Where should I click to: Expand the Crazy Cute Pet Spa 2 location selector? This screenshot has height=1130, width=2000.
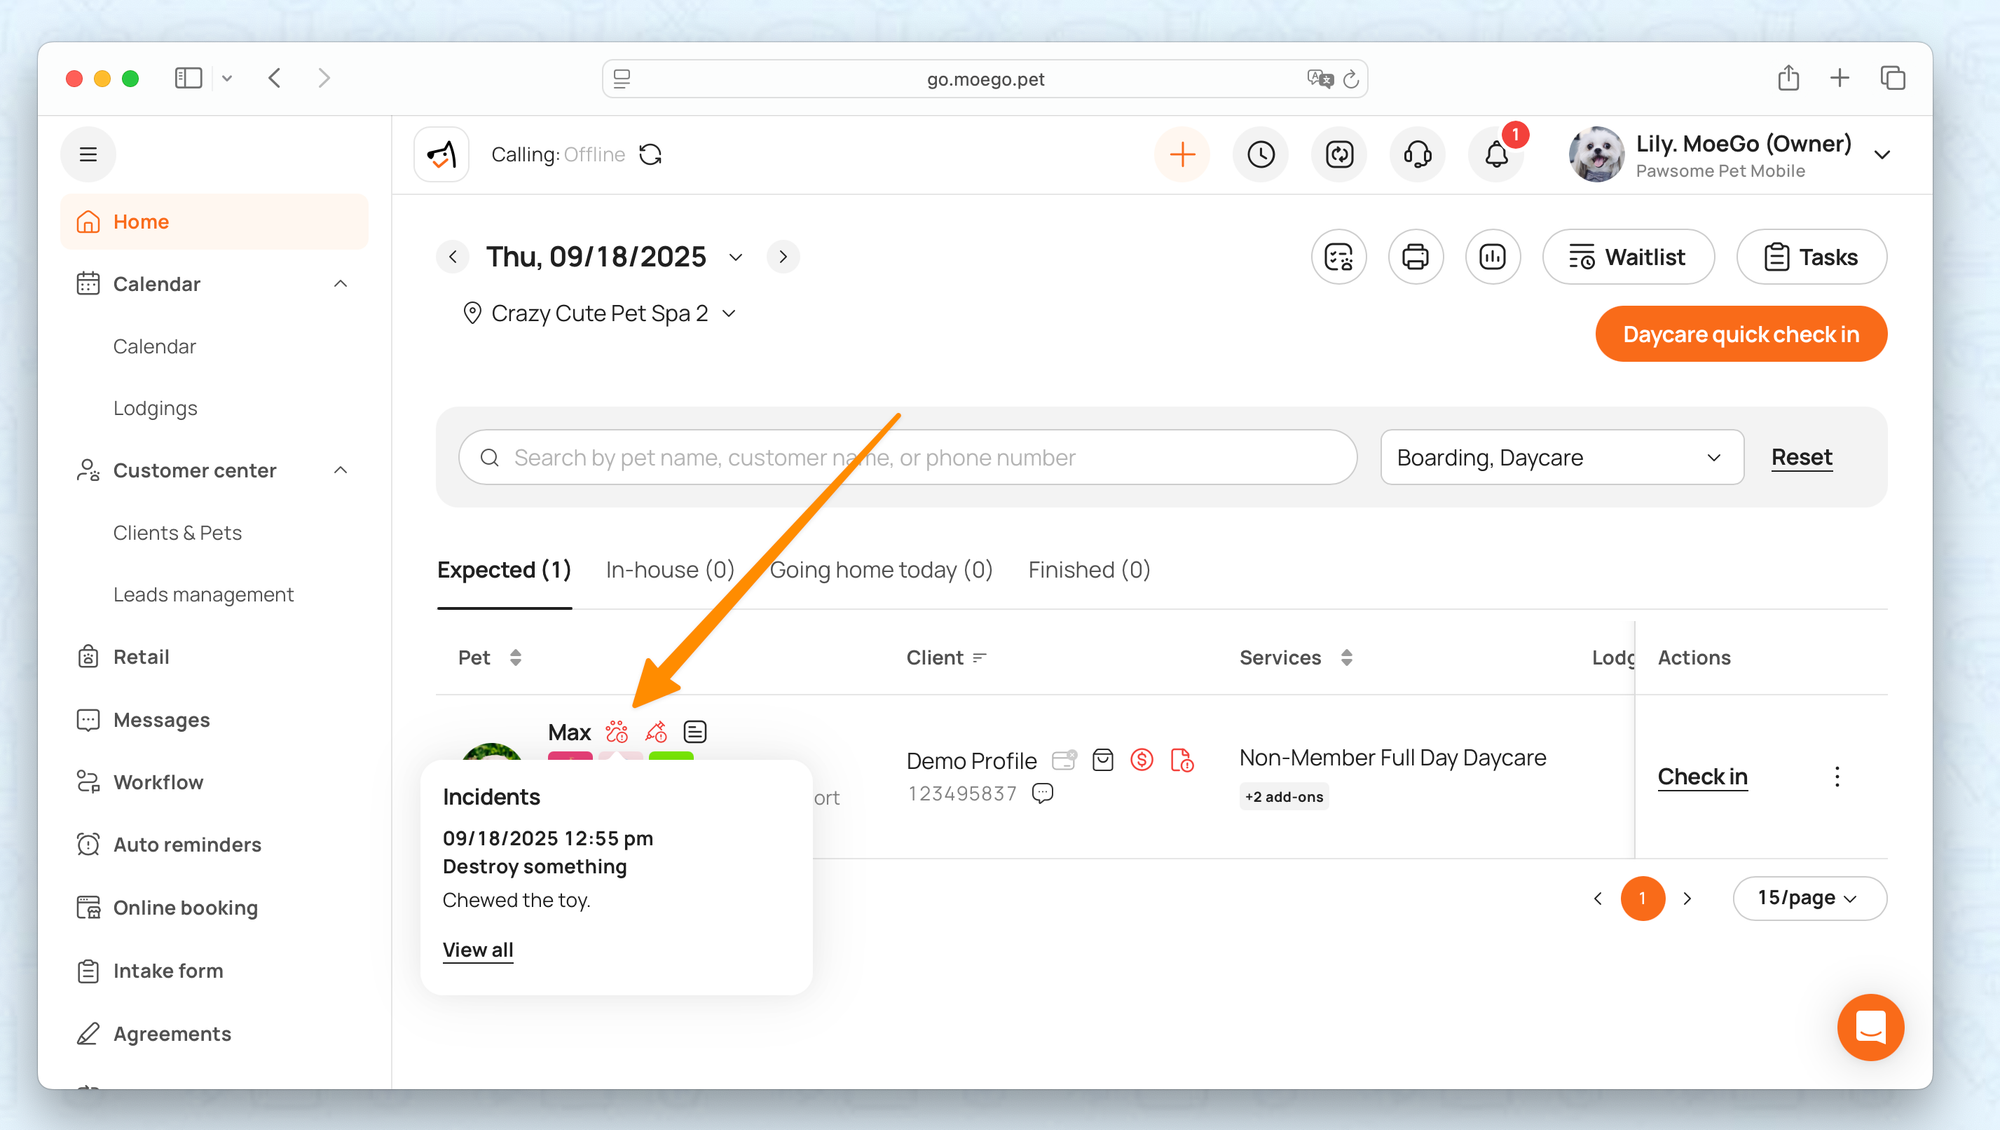[x=600, y=313]
